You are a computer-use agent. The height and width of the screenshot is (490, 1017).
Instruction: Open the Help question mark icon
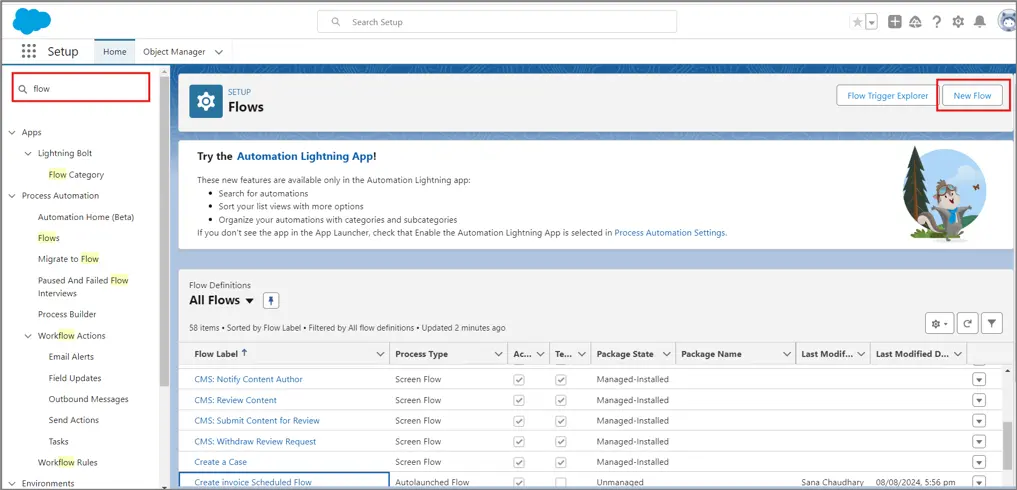coord(937,22)
